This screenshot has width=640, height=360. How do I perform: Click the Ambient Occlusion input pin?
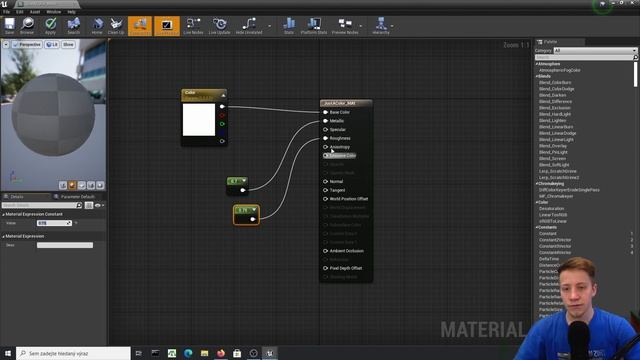[325, 251]
